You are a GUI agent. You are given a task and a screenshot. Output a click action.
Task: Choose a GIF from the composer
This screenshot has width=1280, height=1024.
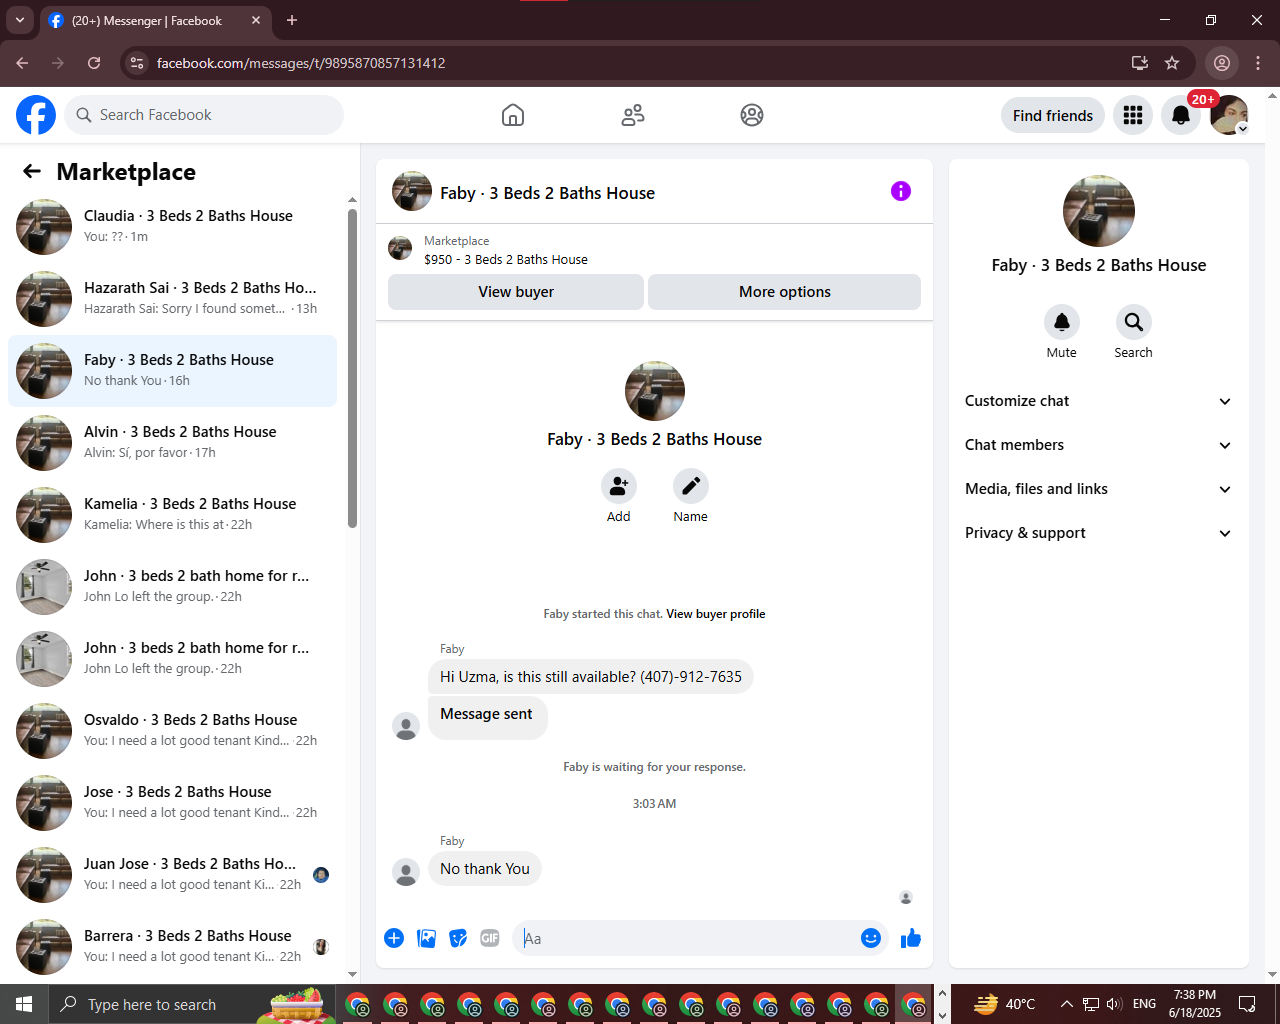[490, 938]
